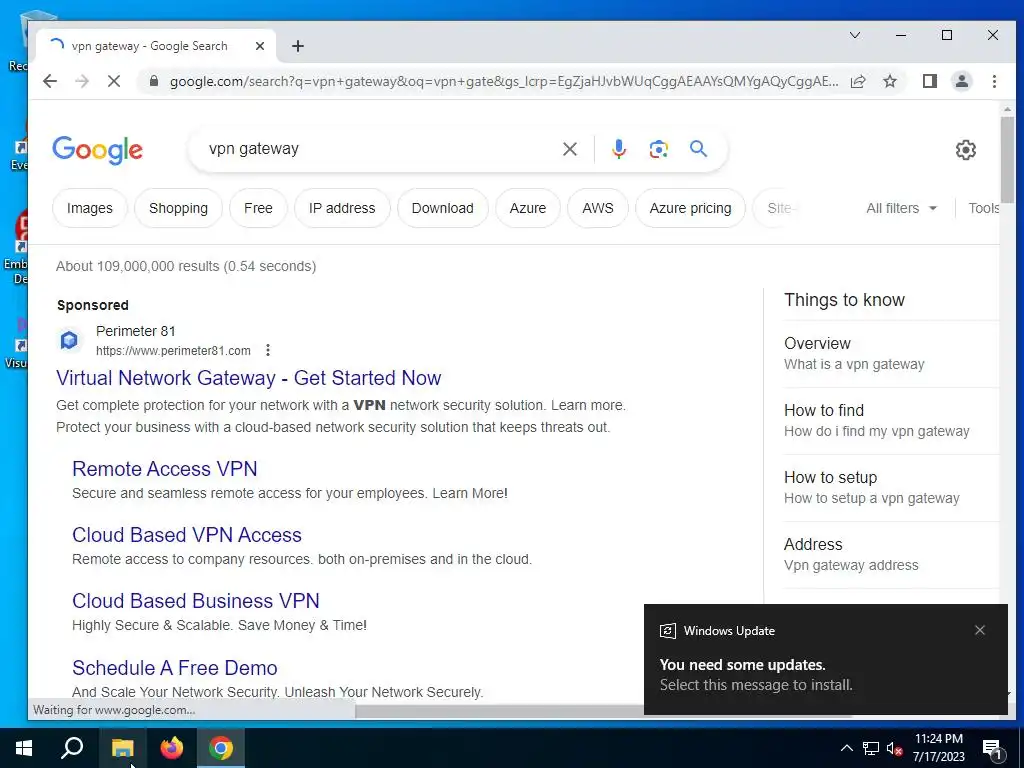Go to Google home via logo
Screen dimensions: 1024x768
pos(97,150)
